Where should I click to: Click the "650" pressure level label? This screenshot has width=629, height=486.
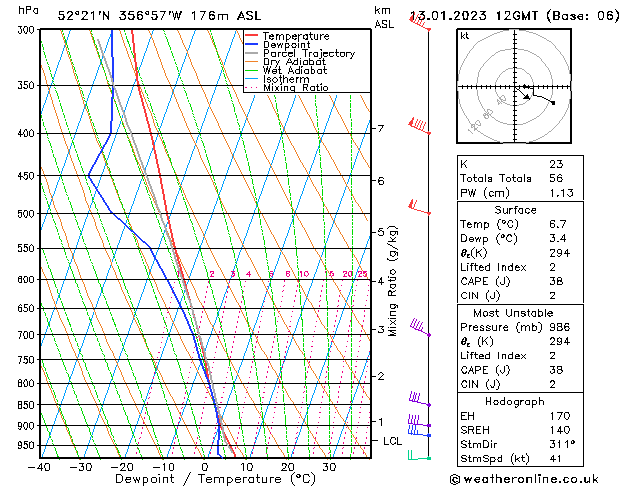point(28,308)
